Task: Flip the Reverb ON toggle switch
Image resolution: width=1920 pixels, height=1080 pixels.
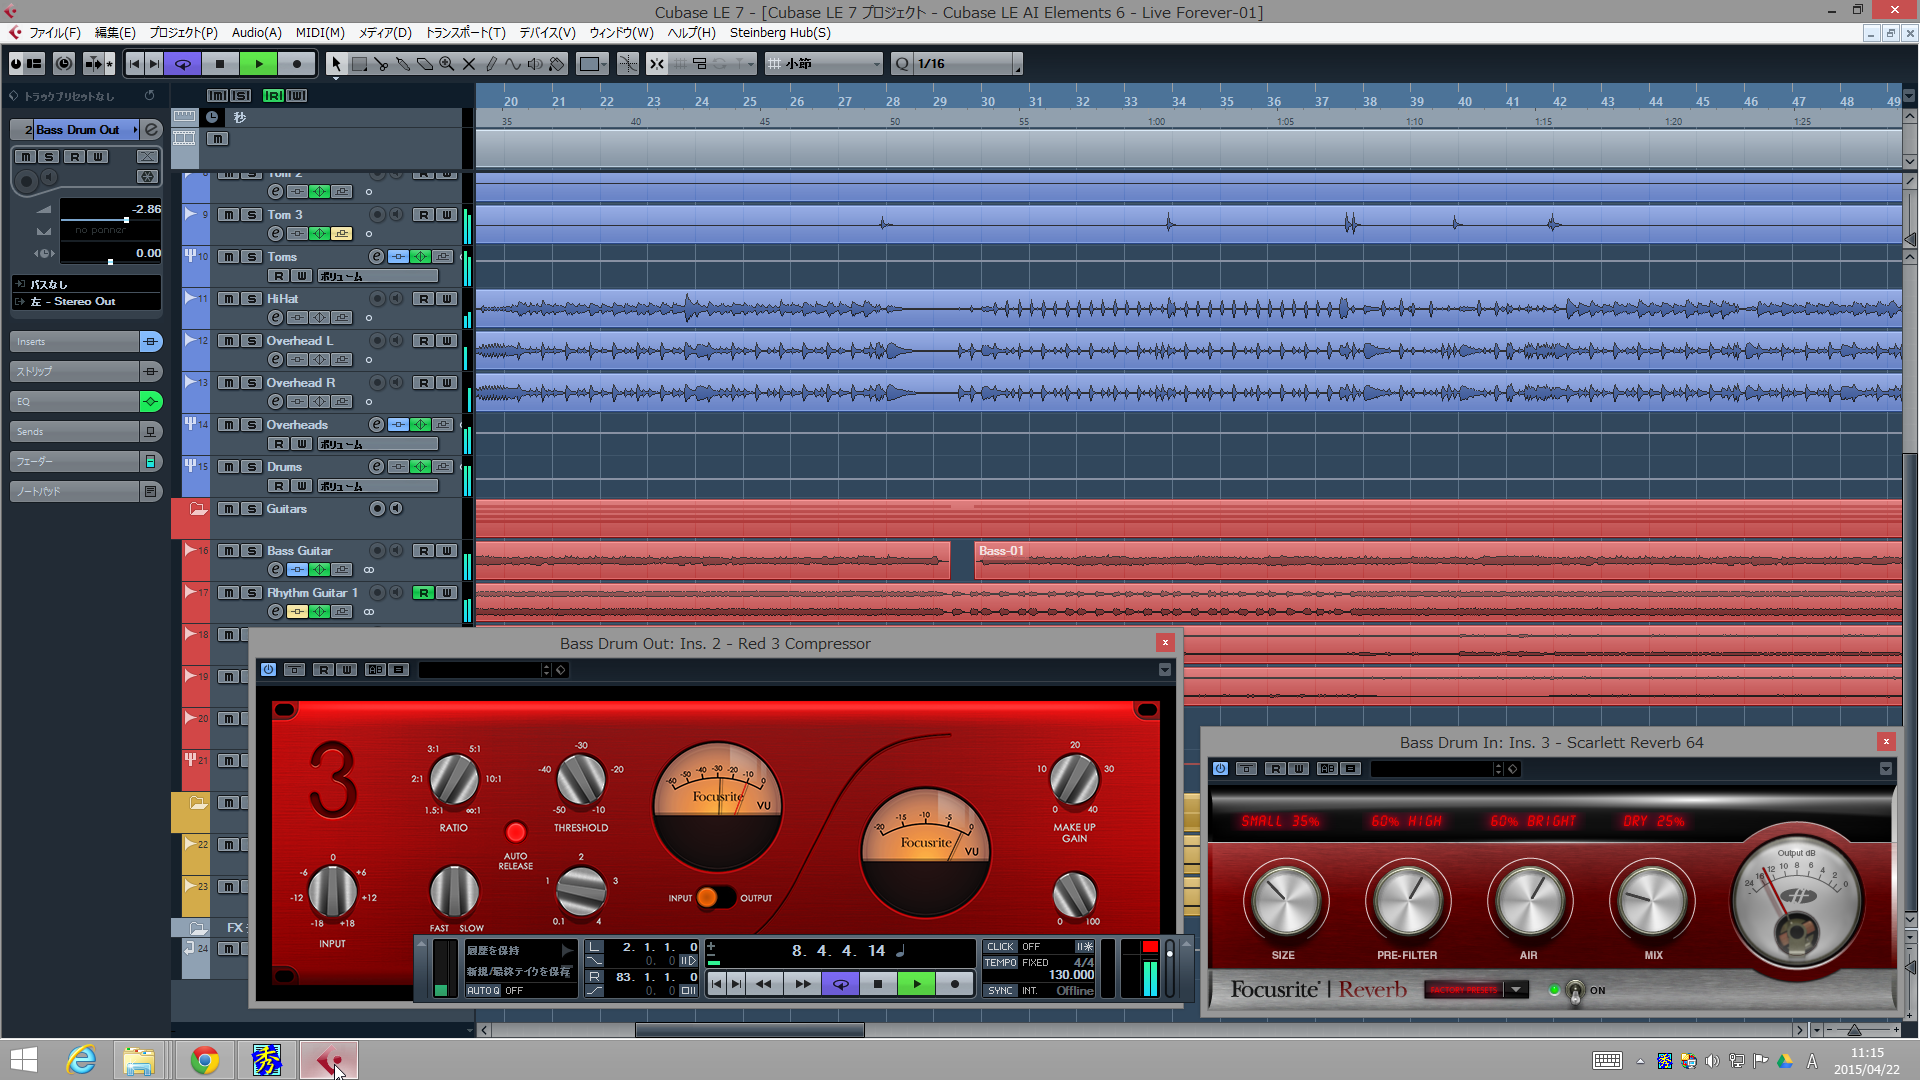Action: [x=1575, y=991]
